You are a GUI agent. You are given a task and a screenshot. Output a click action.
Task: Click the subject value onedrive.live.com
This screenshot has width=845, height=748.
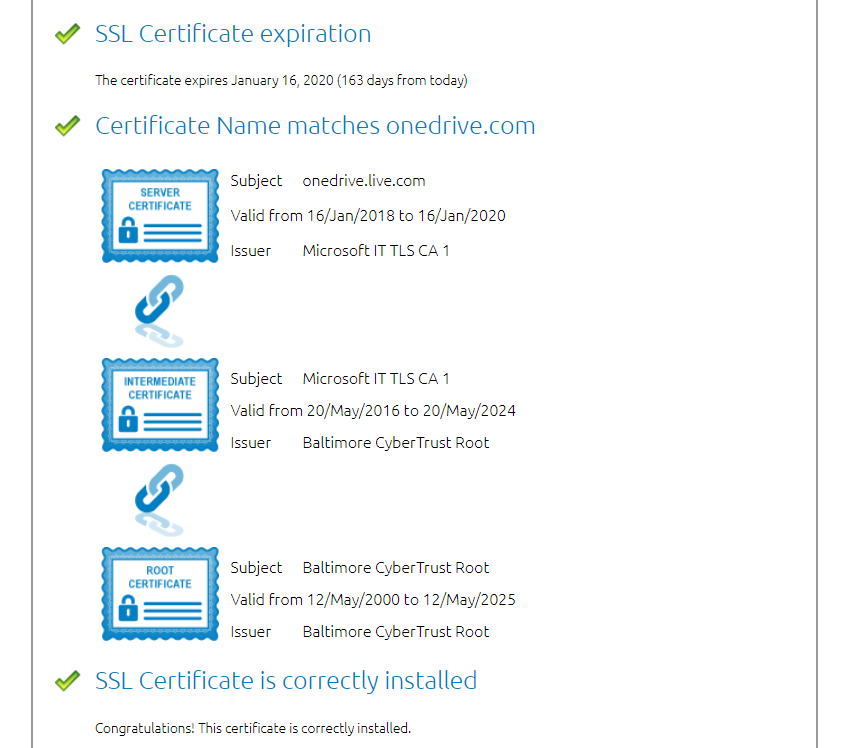[364, 181]
